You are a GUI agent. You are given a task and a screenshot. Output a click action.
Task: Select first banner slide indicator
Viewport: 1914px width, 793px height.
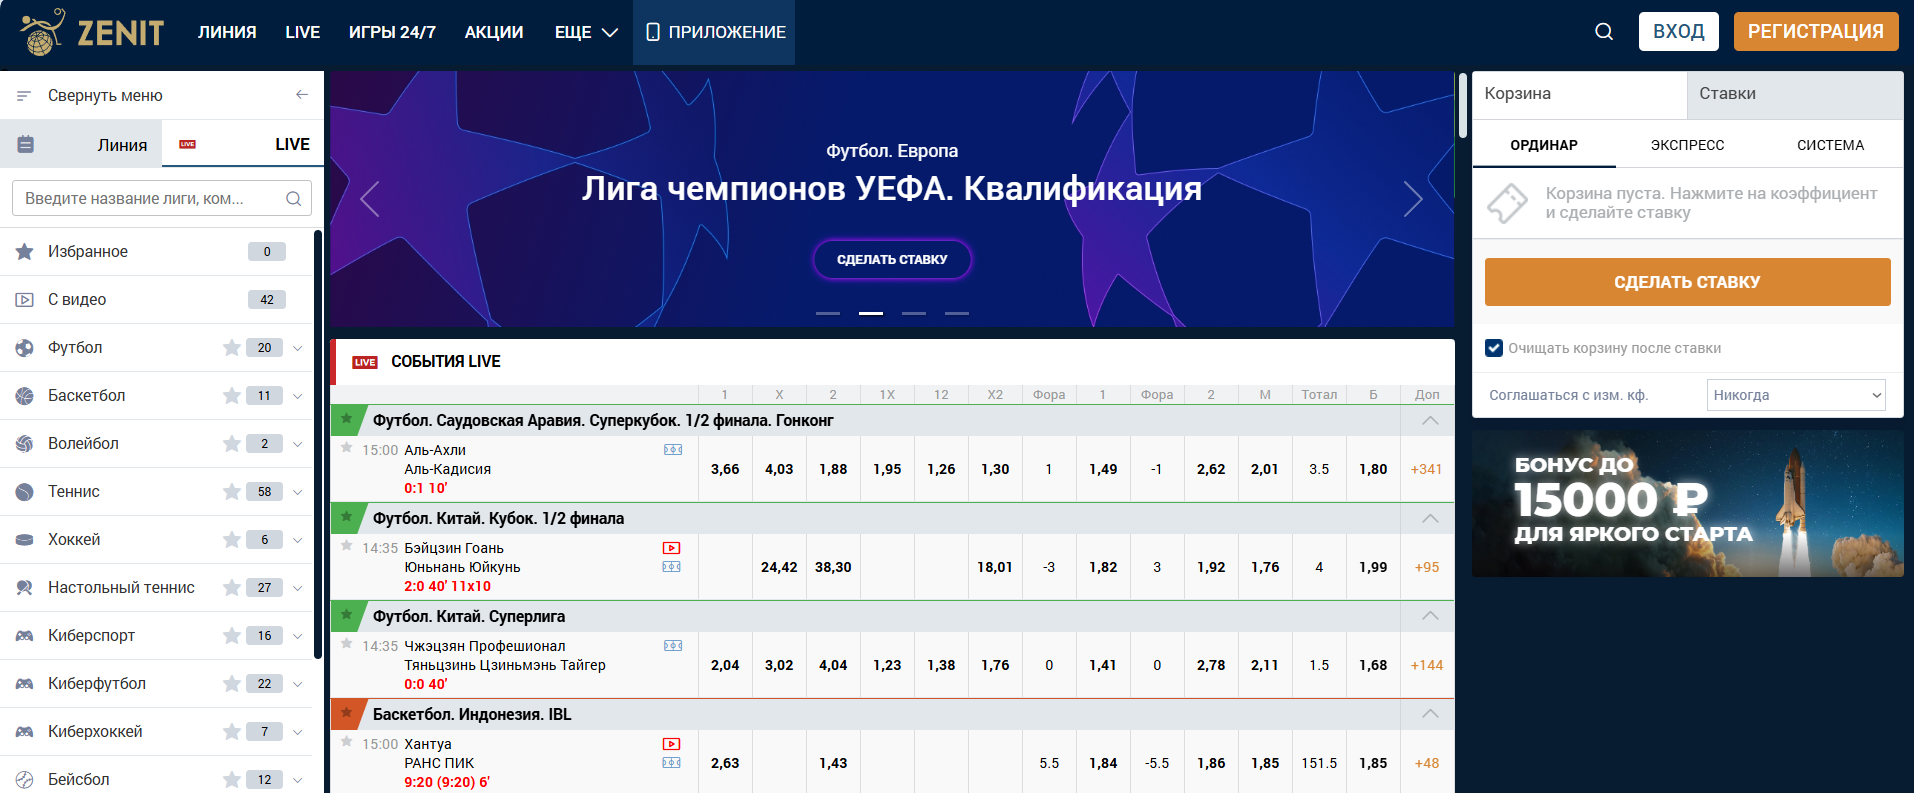(x=828, y=313)
